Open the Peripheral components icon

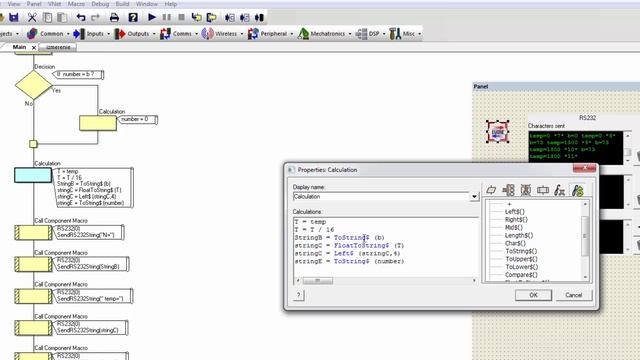253,33
